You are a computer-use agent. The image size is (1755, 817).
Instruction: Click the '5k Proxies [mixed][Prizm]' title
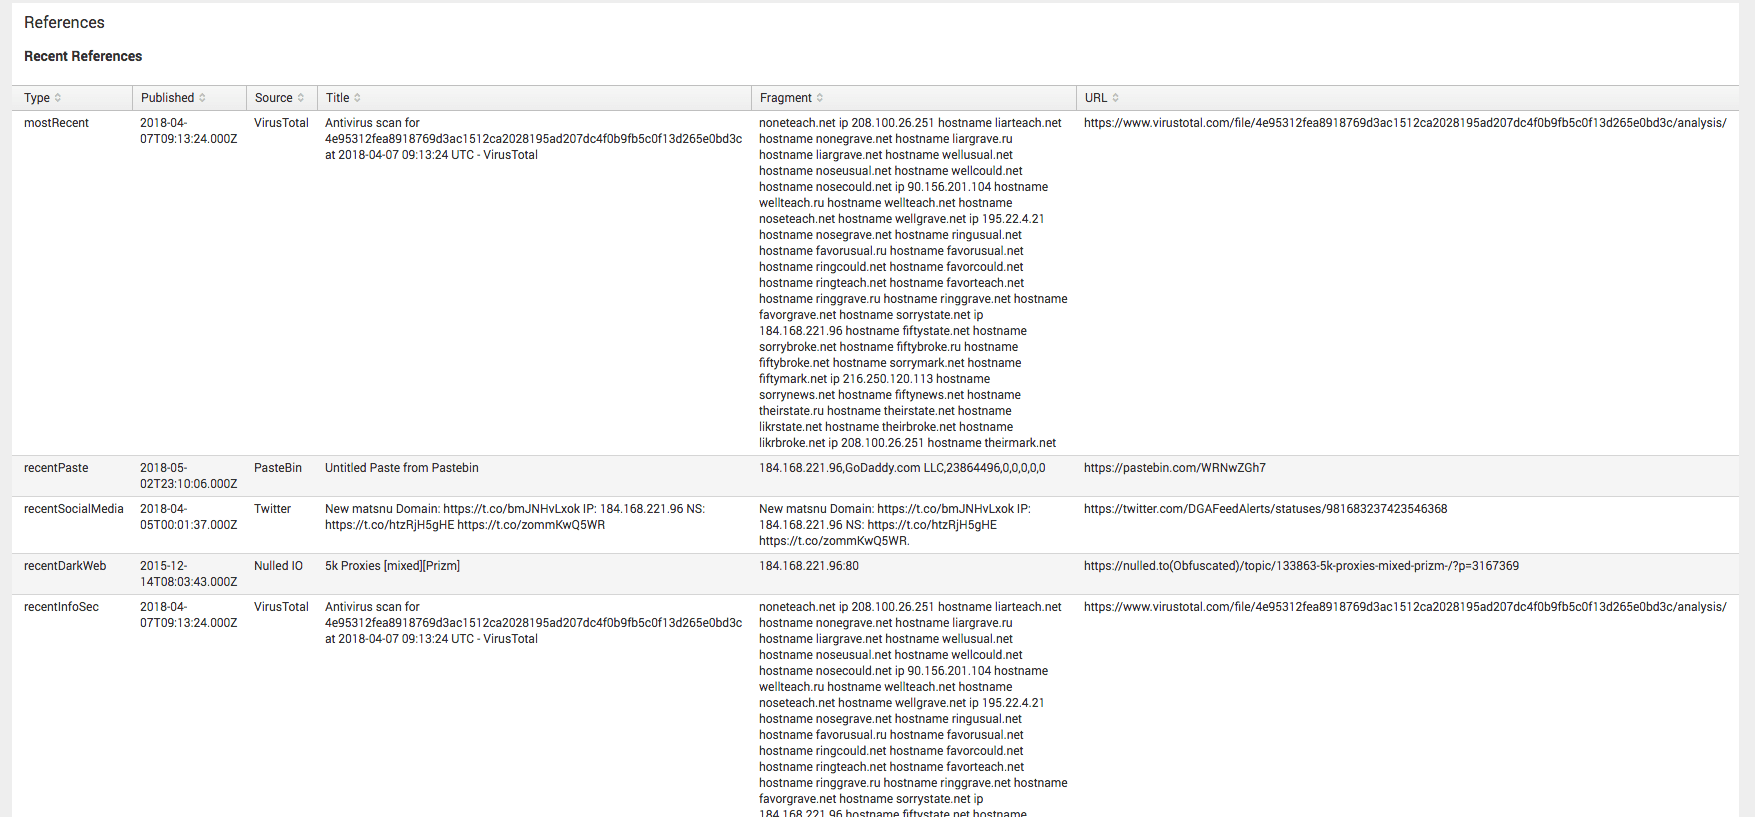point(392,566)
